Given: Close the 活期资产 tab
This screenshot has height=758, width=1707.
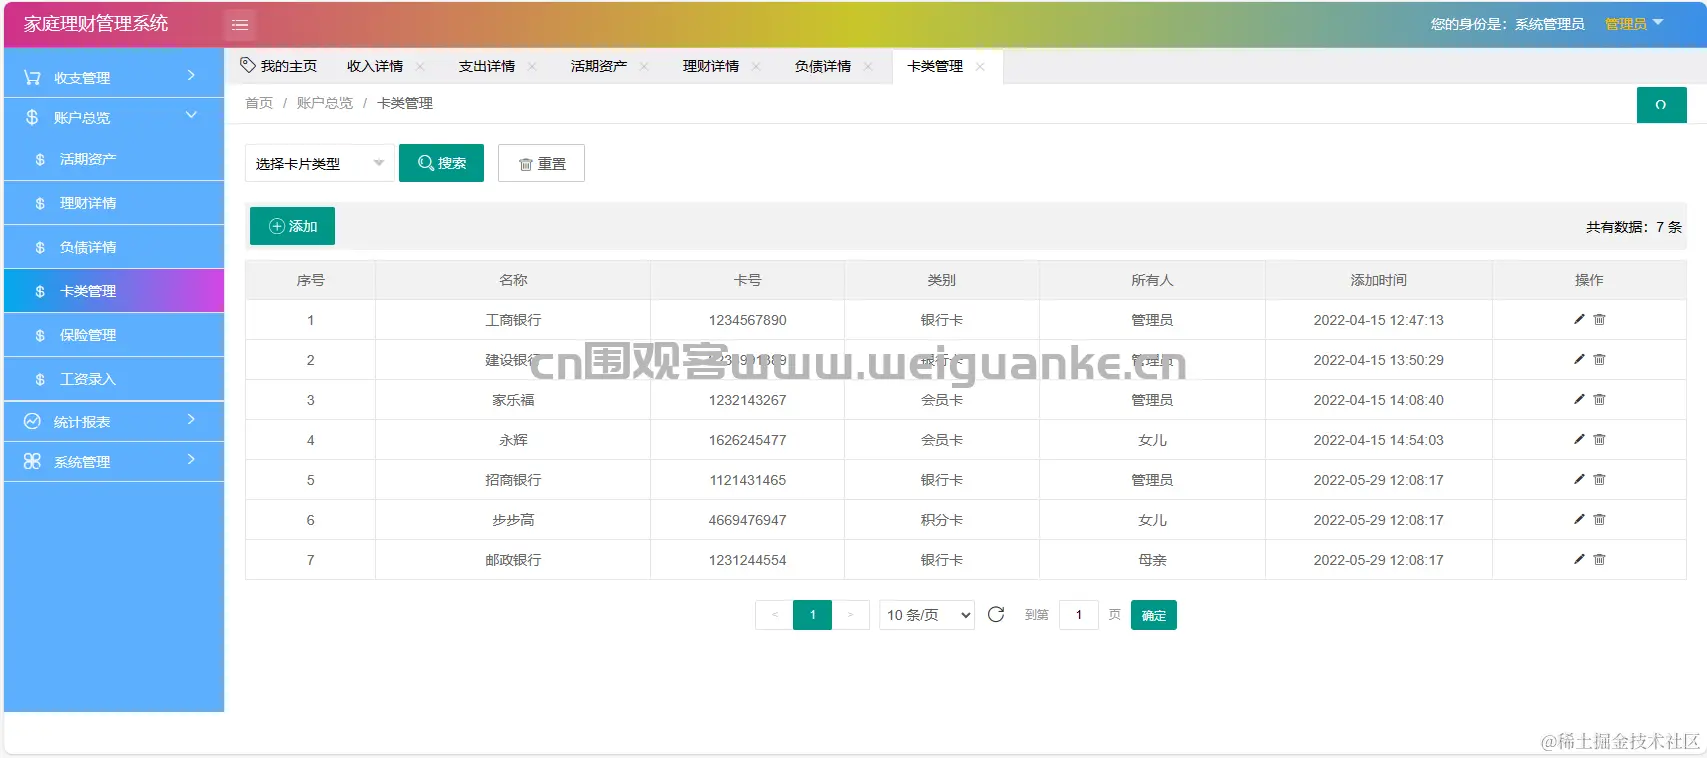Looking at the screenshot, I should click(x=644, y=67).
